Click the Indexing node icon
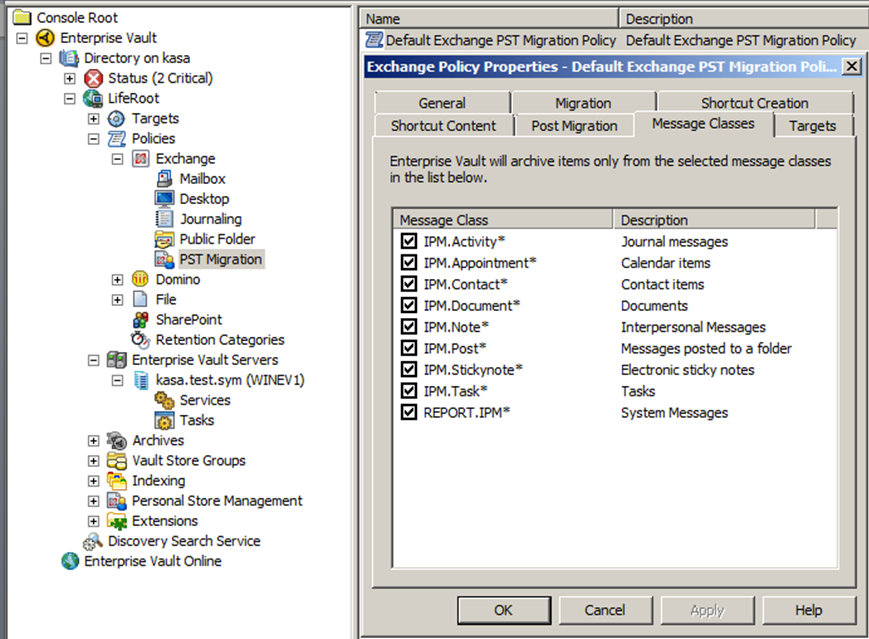The height and width of the screenshot is (639, 869). point(116,480)
